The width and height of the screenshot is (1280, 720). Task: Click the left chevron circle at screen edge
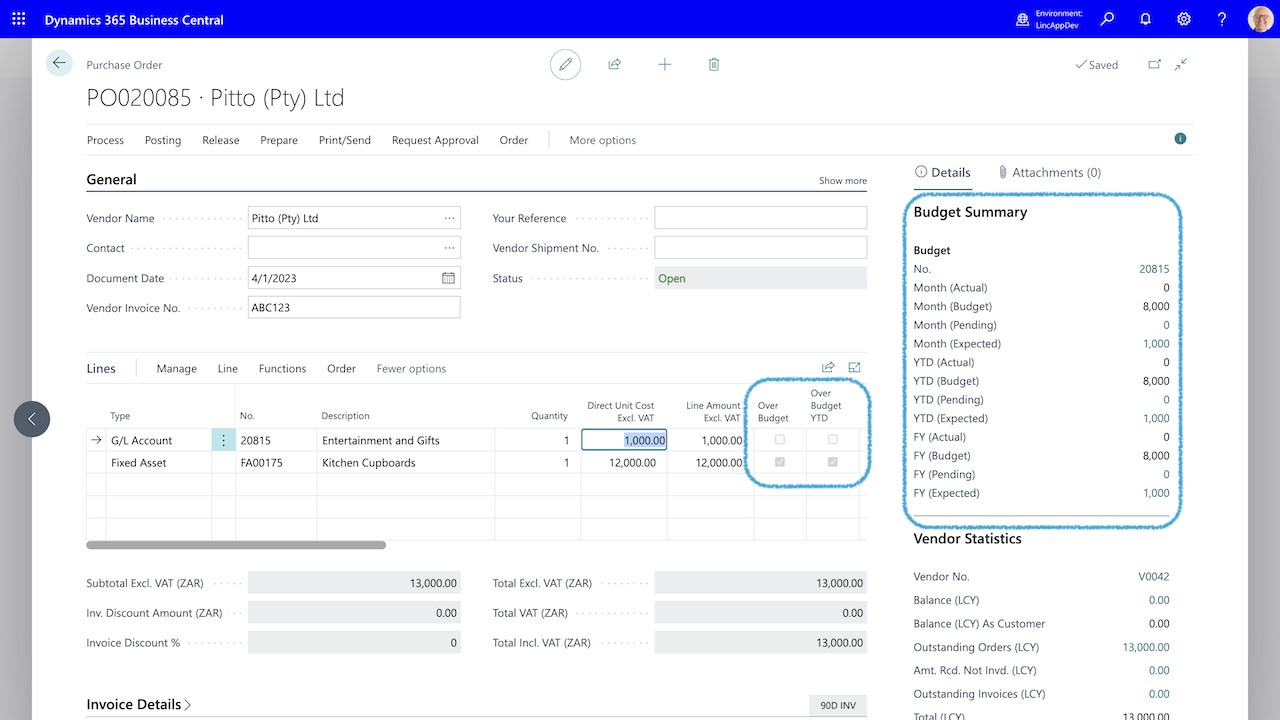click(32, 419)
